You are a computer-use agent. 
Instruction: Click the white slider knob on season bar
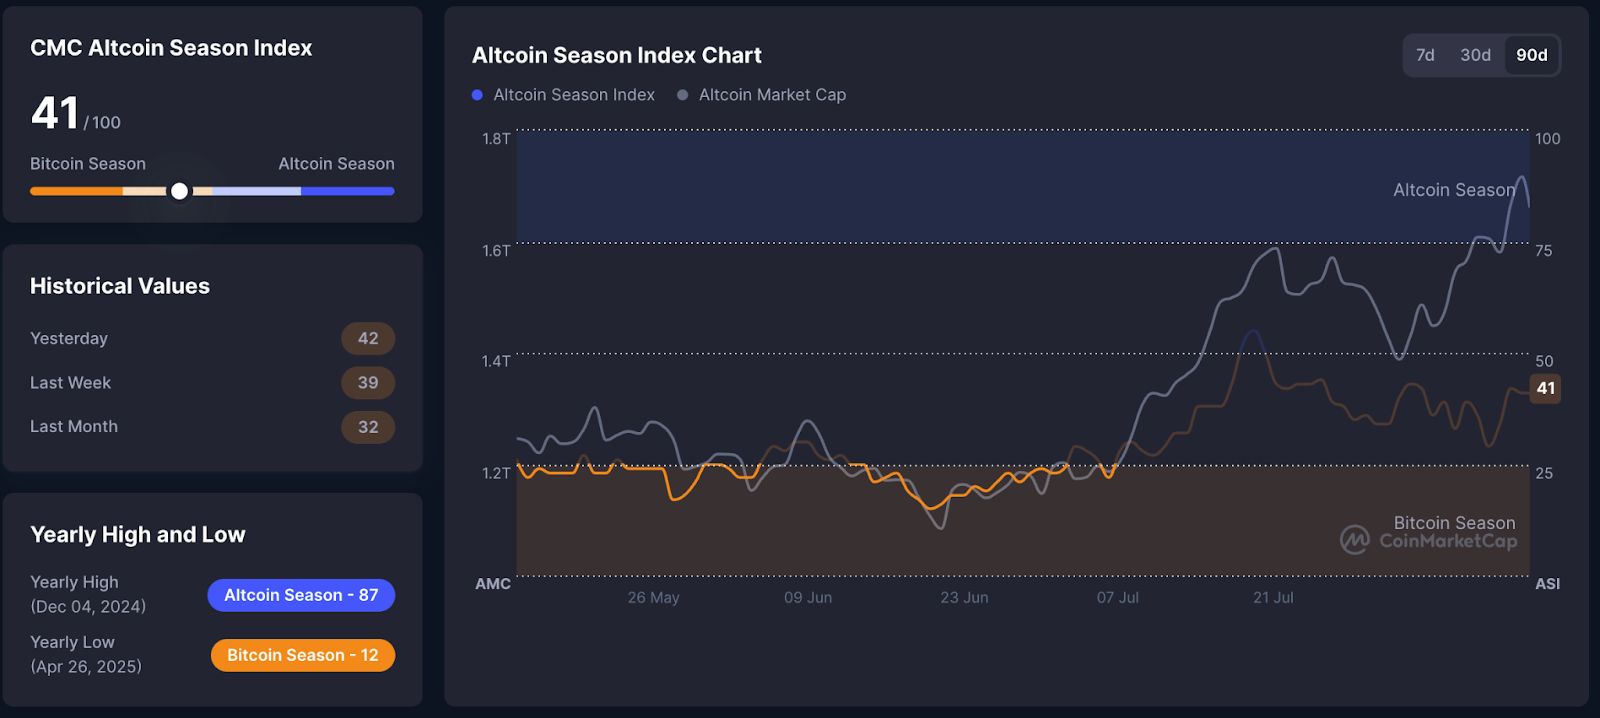click(x=179, y=191)
